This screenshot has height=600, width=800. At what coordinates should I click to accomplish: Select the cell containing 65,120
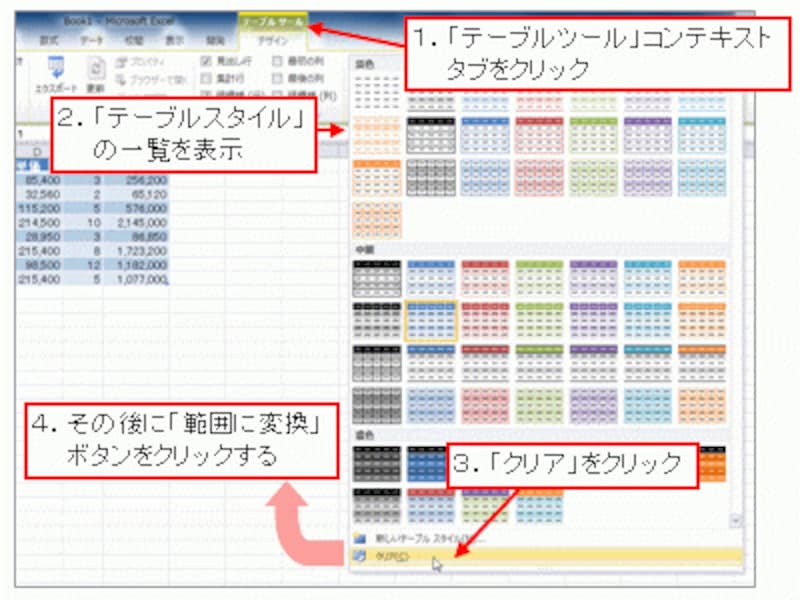(x=136, y=194)
